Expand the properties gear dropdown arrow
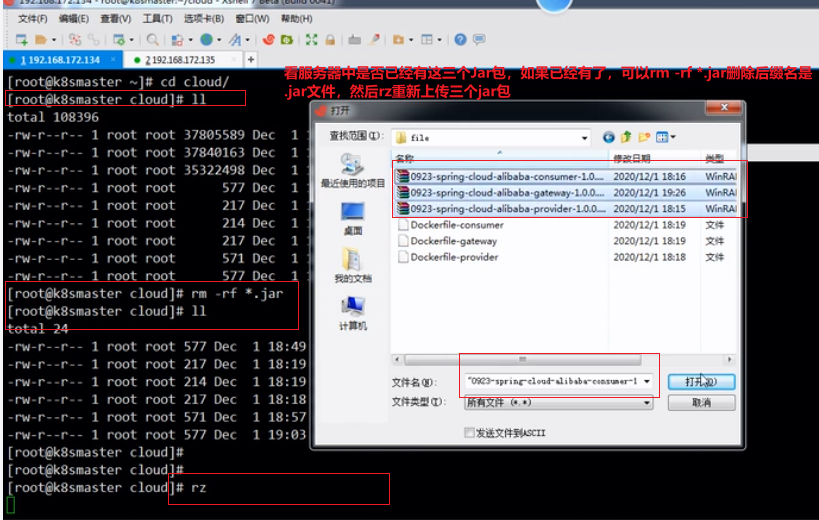 (x=132, y=40)
